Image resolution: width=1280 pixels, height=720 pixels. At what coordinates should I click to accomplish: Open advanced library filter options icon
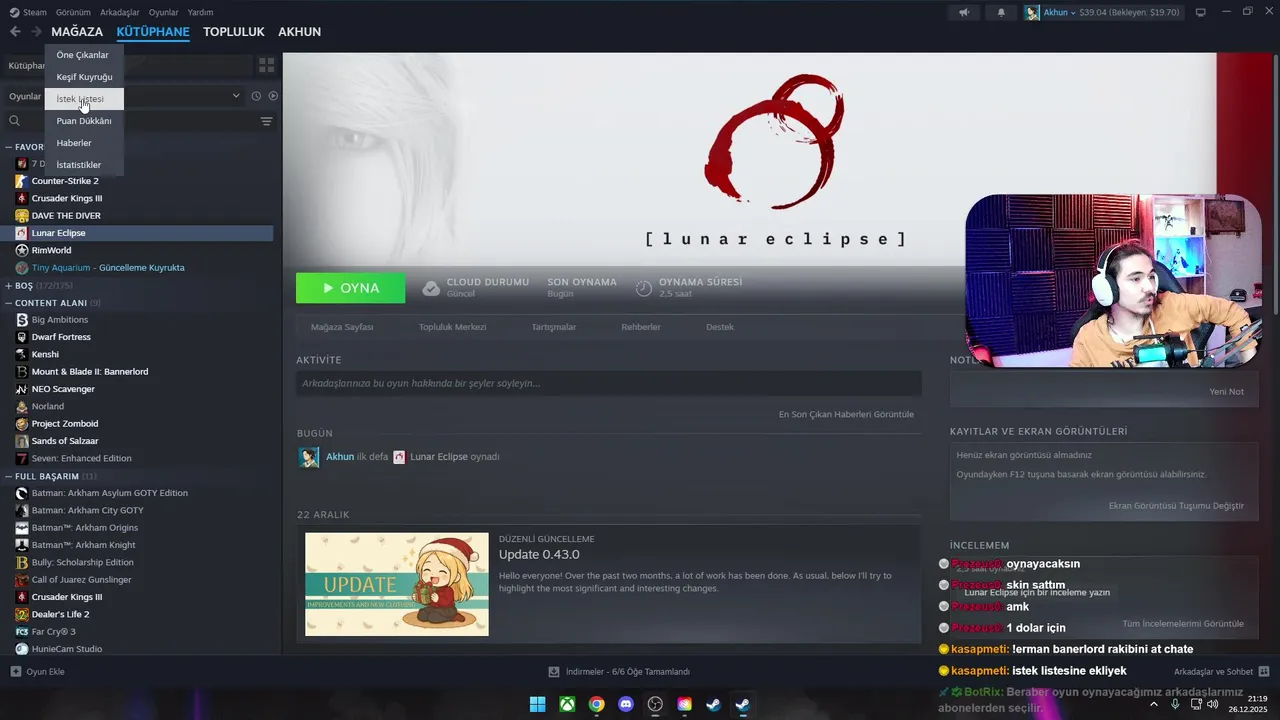pos(266,121)
